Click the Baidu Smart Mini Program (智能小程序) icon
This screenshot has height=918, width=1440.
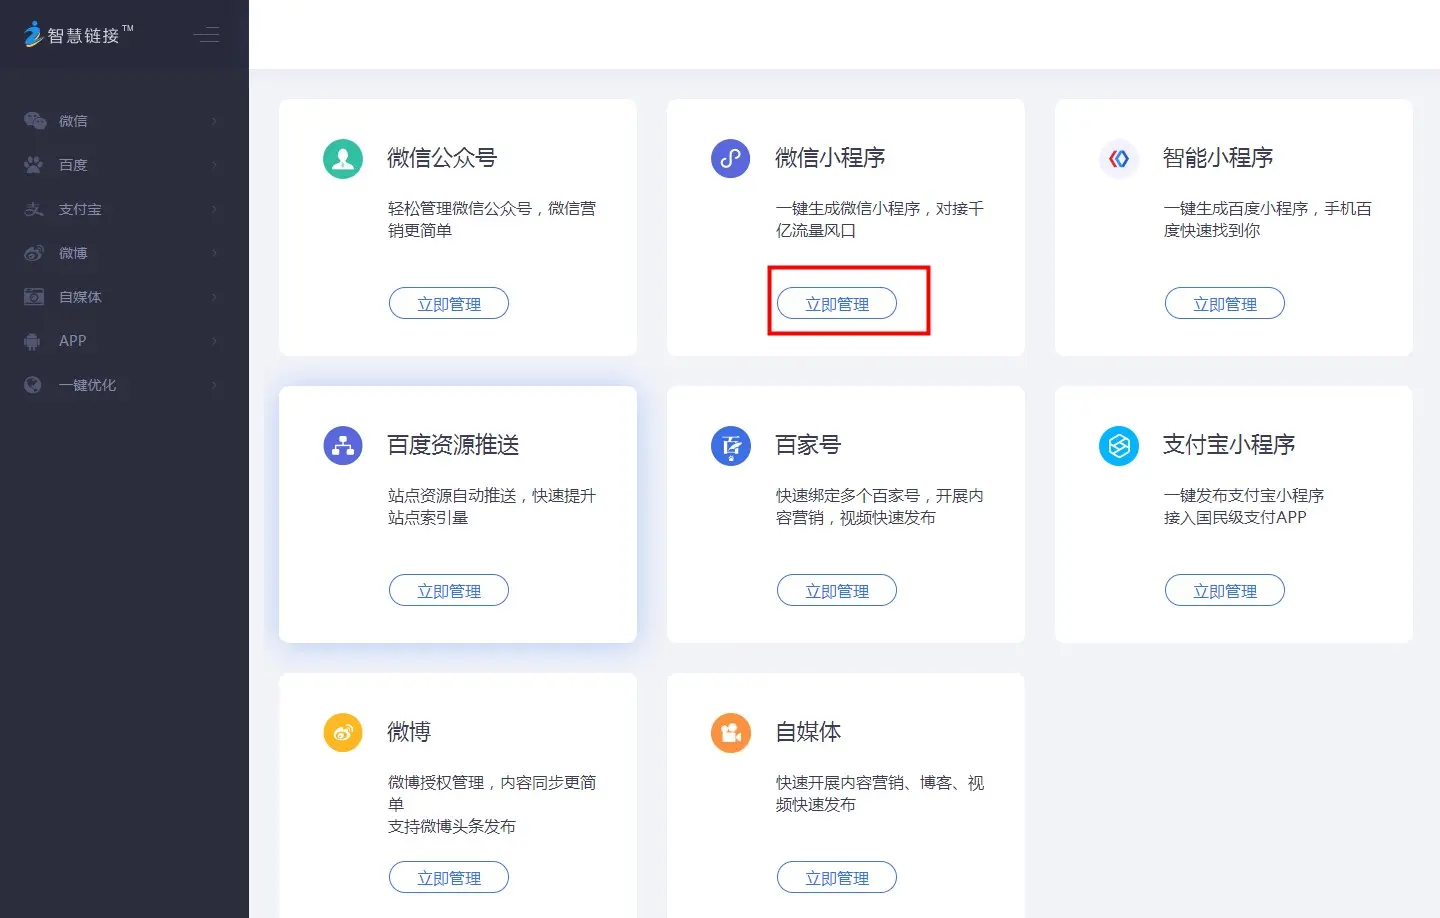click(1118, 159)
